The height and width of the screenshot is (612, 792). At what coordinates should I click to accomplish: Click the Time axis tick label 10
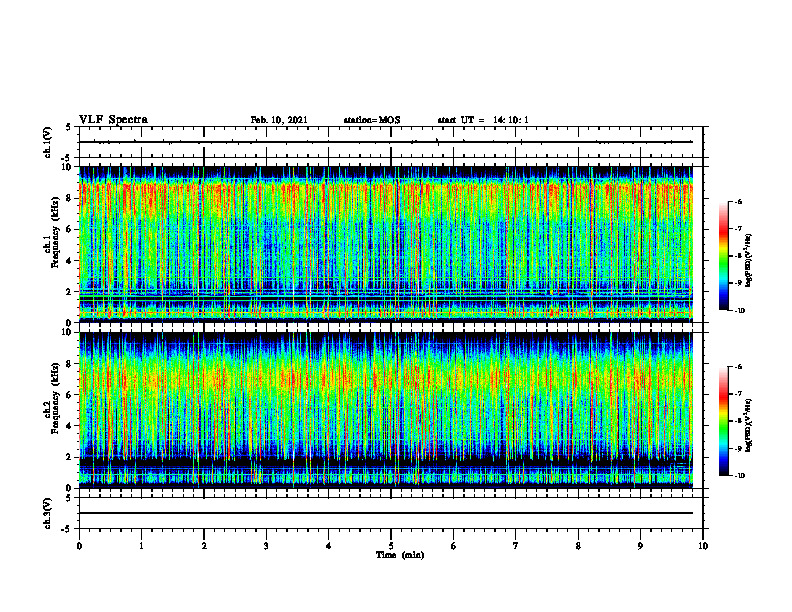point(703,546)
